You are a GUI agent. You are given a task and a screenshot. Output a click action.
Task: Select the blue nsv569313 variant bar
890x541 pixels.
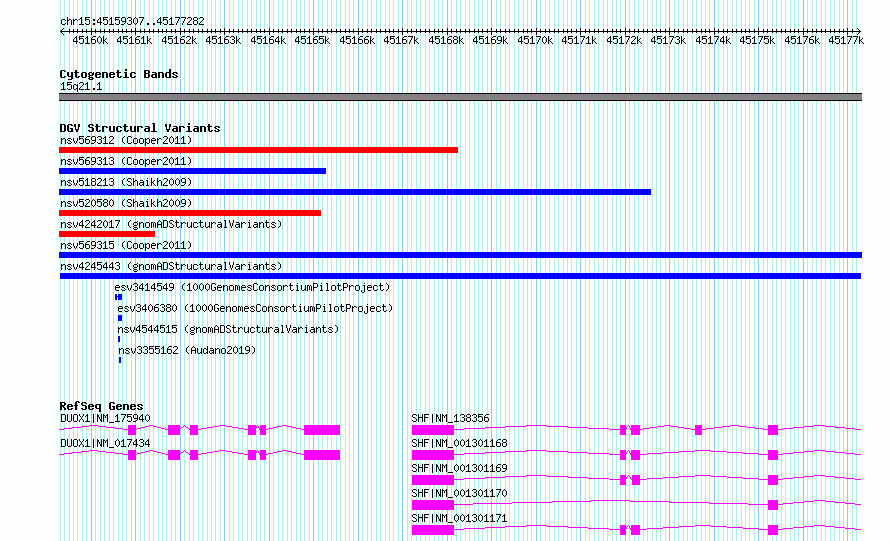[192, 171]
